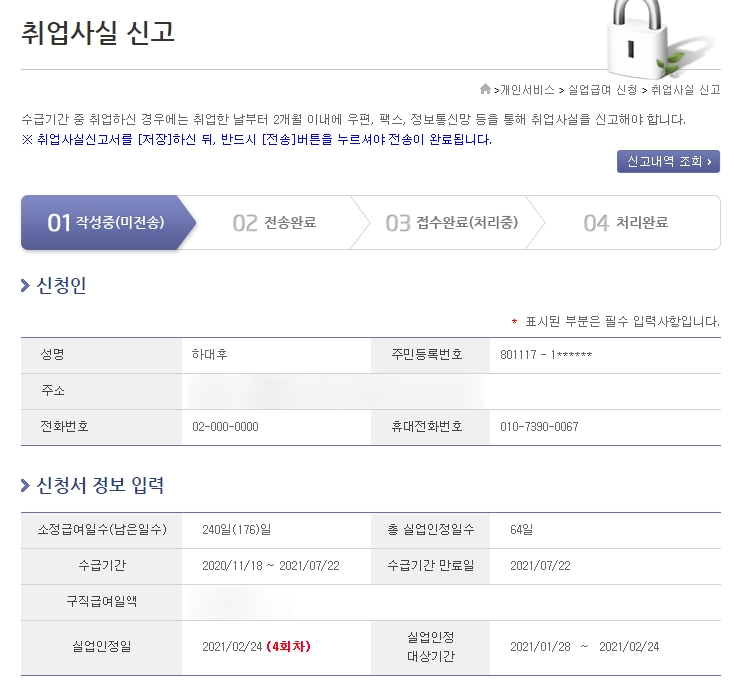Open the 개인서비스 breadcrumb link
The width and height of the screenshot is (734, 683).
click(x=527, y=89)
